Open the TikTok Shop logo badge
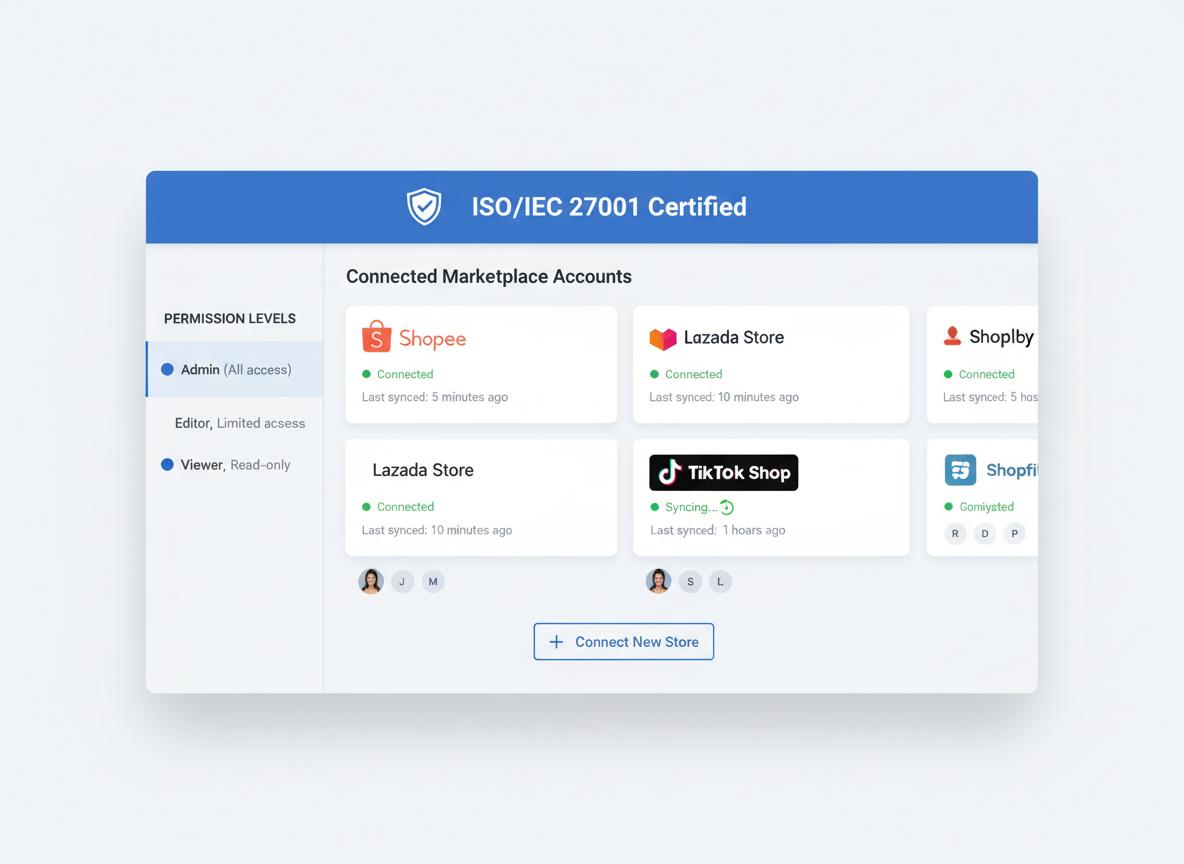Screen dimensions: 1184x864 coord(723,473)
